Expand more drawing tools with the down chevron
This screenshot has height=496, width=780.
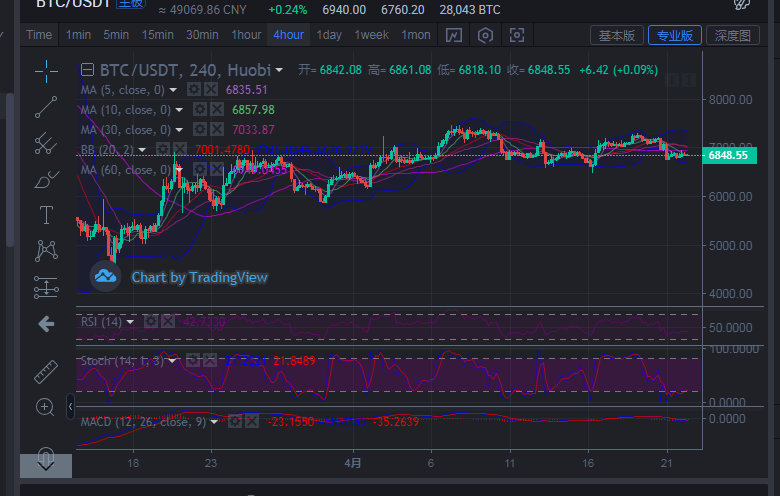46,466
